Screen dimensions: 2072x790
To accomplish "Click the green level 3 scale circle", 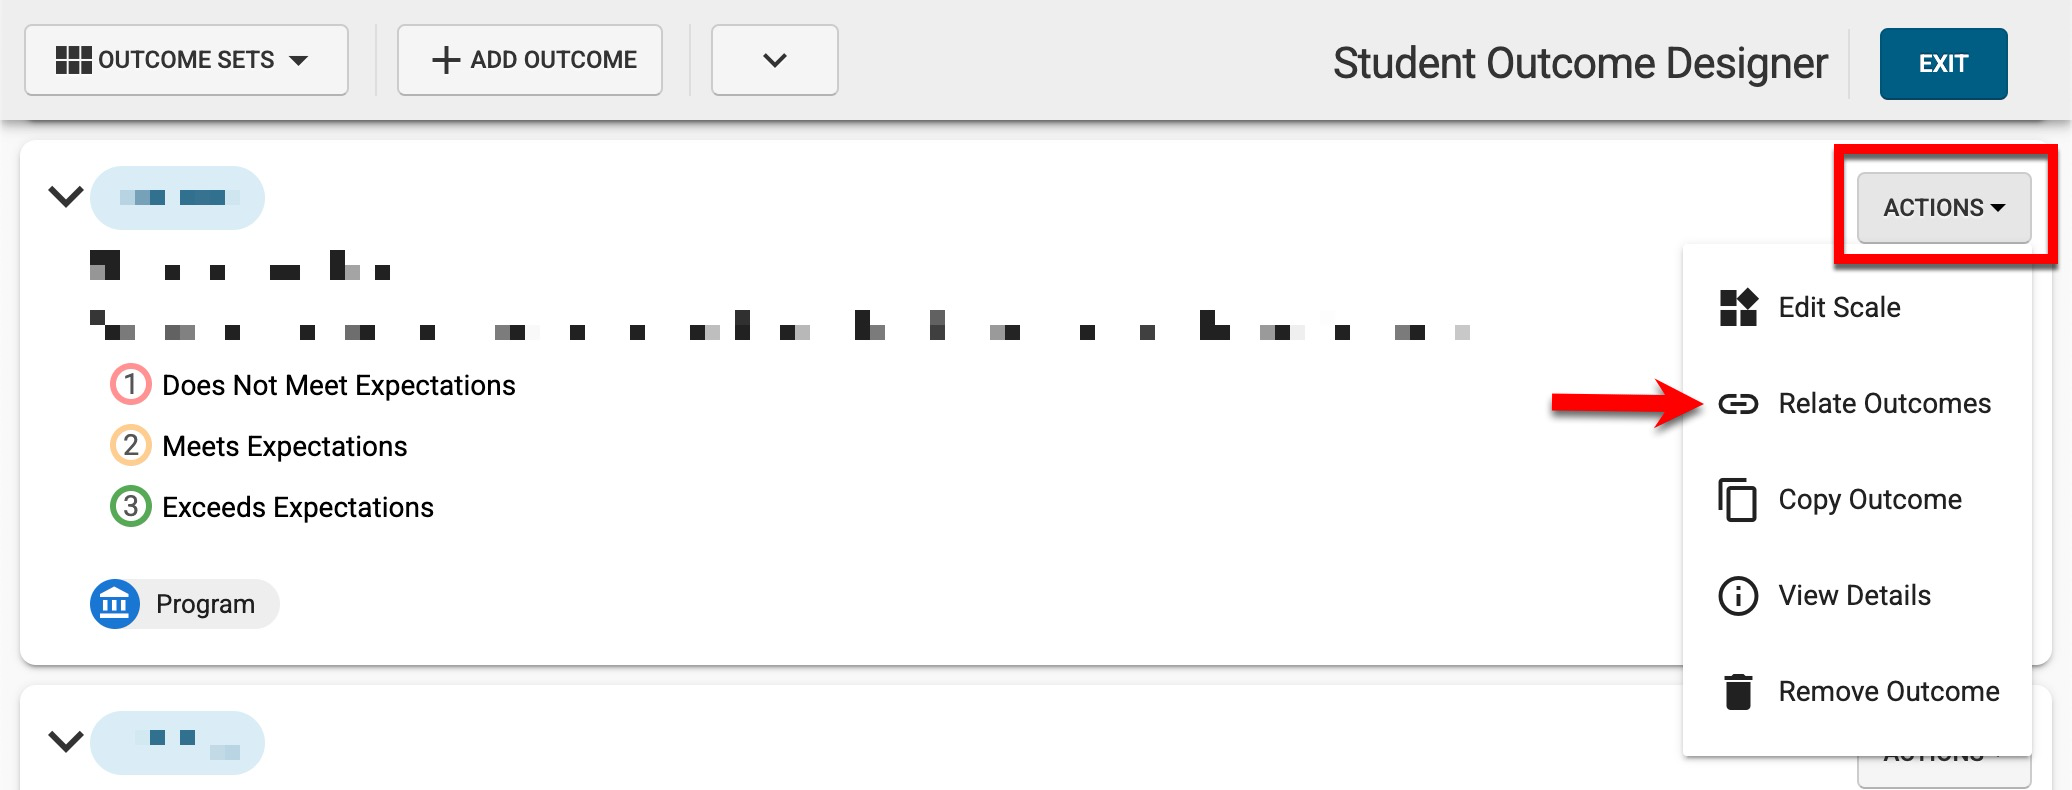I will (x=130, y=507).
